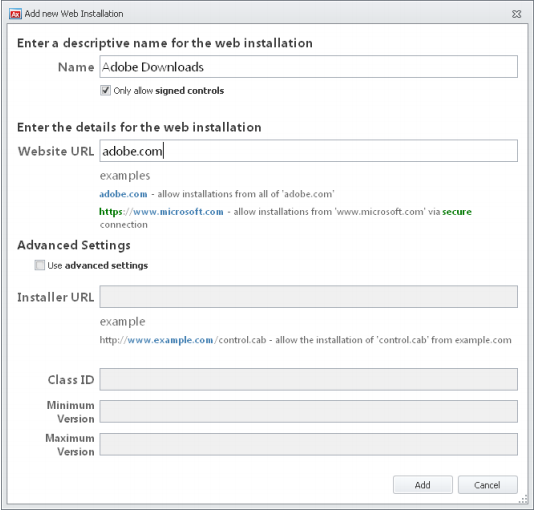
Task: Close the Add new Web Installation dialog
Action: [x=516, y=14]
